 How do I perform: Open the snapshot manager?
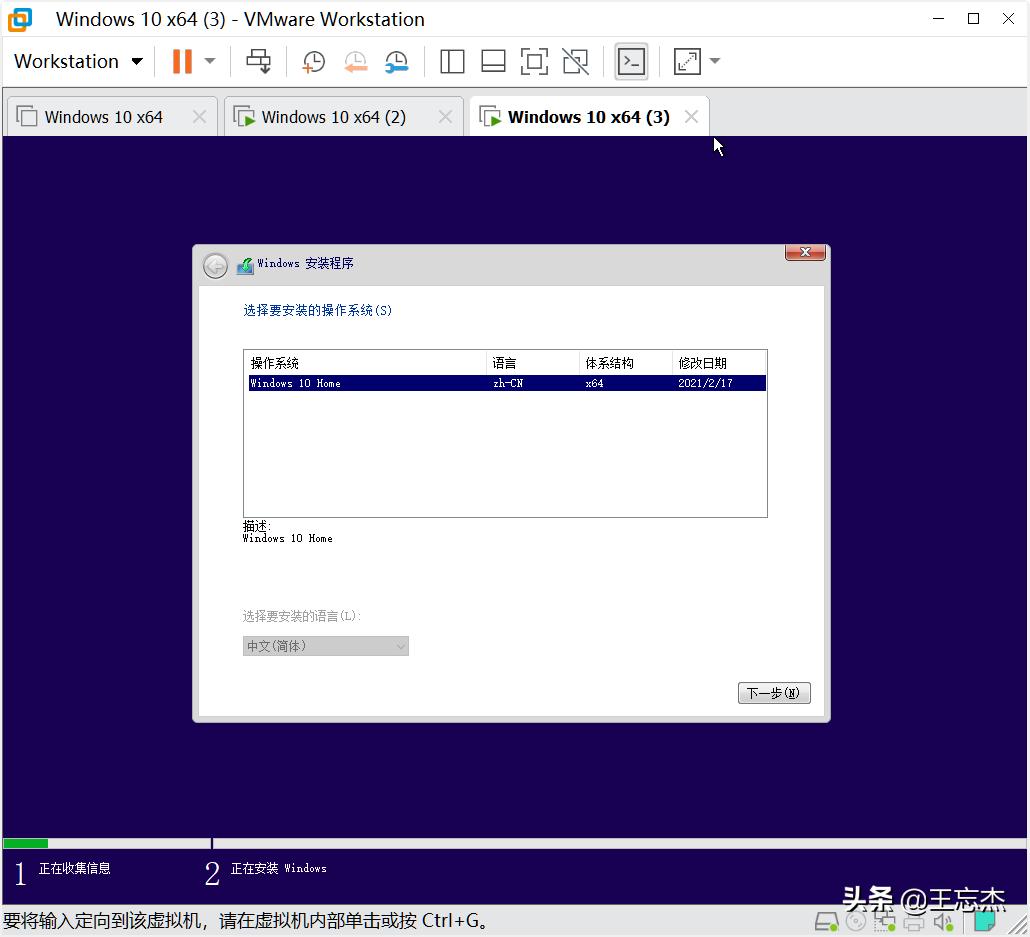click(397, 61)
